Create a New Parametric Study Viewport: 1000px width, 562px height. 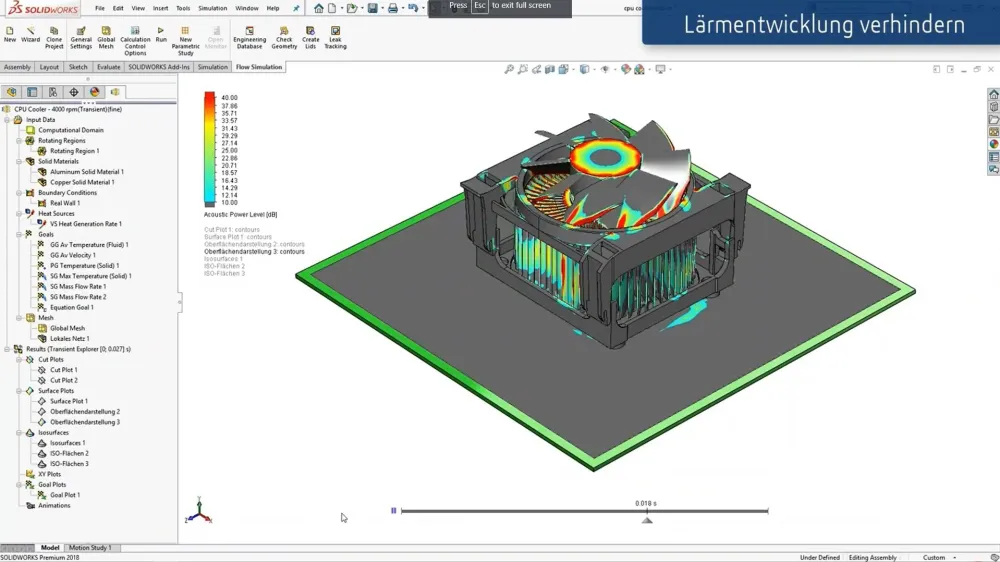point(186,41)
